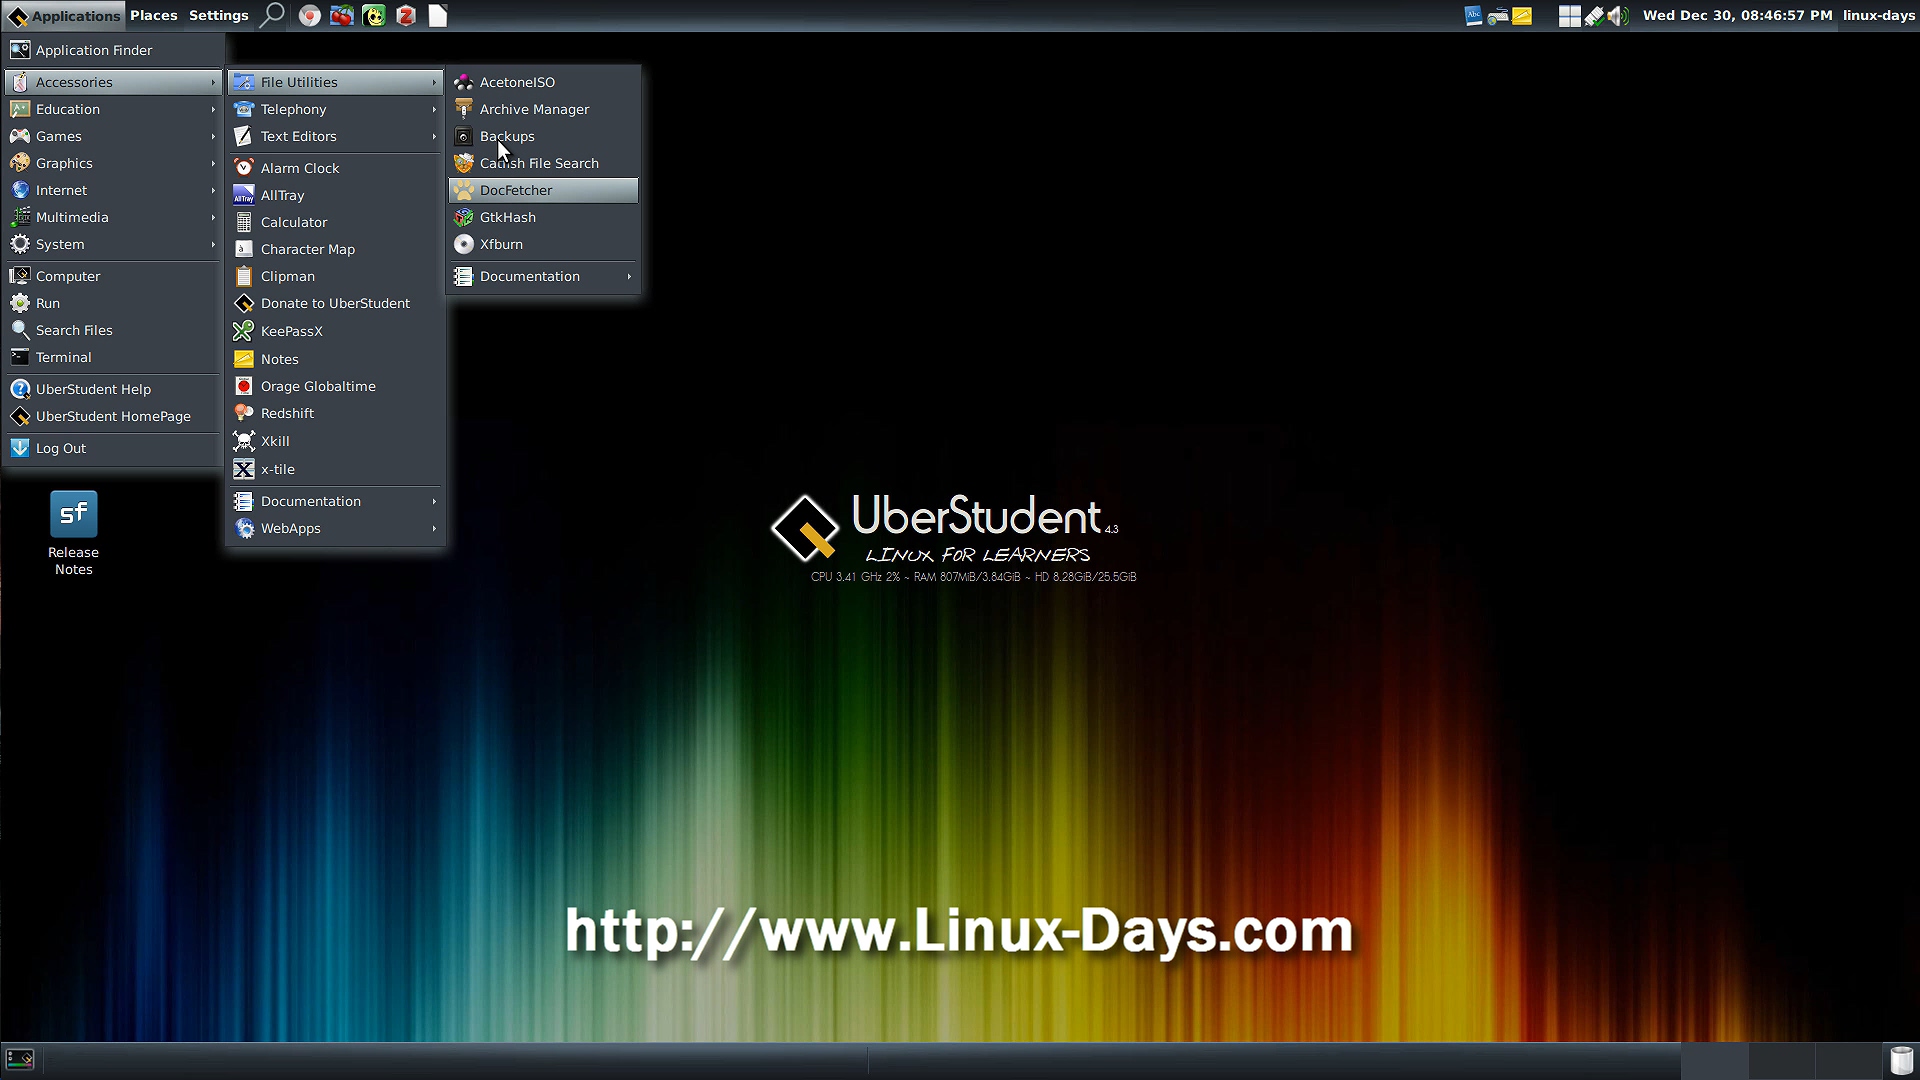Expand the Multimedia submenu

pos(112,217)
